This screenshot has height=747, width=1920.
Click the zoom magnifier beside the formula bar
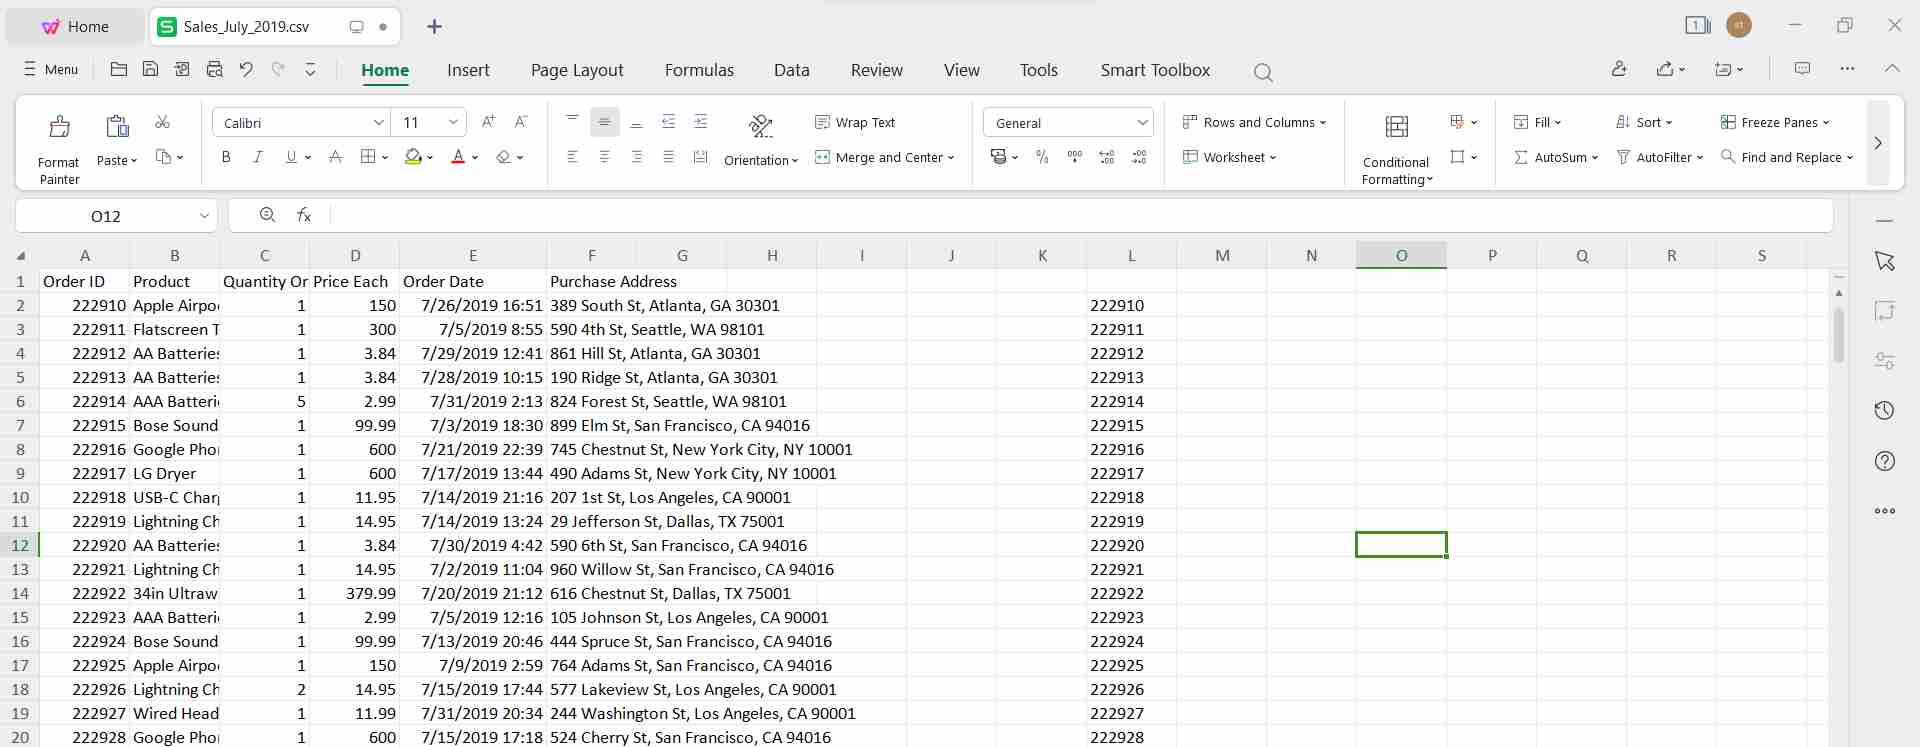pos(267,215)
